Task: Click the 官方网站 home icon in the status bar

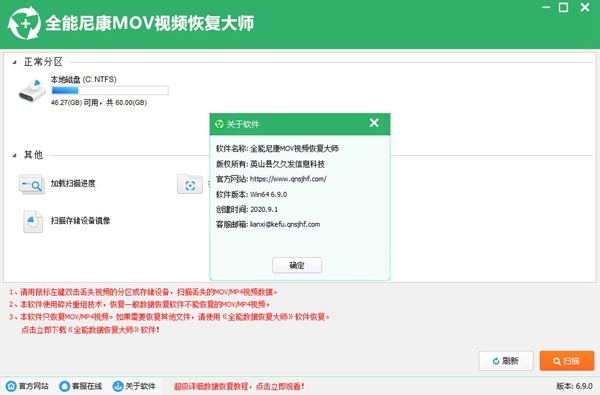Action: [x=11, y=386]
